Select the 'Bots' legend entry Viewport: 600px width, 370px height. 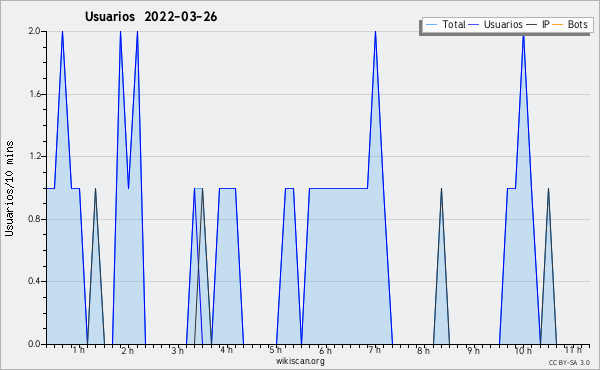coord(570,24)
